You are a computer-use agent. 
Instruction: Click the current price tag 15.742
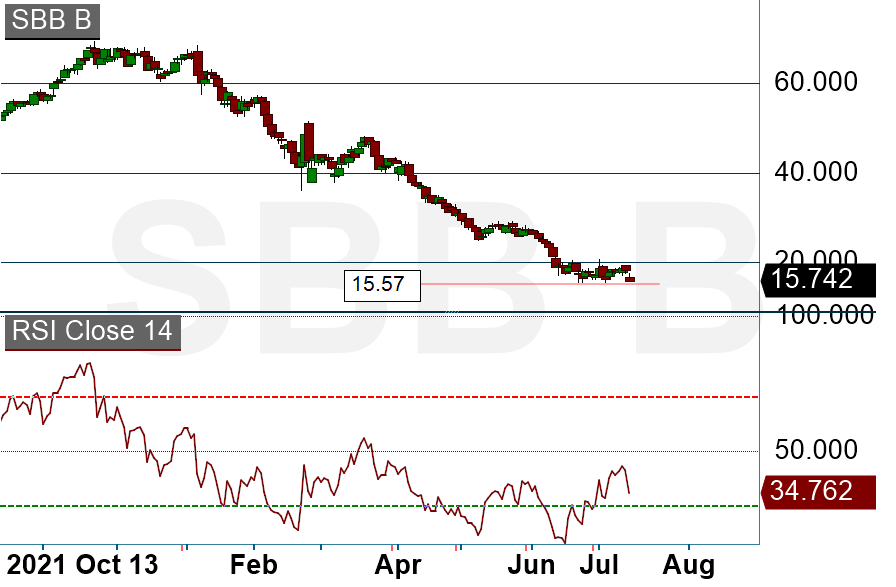pos(818,279)
